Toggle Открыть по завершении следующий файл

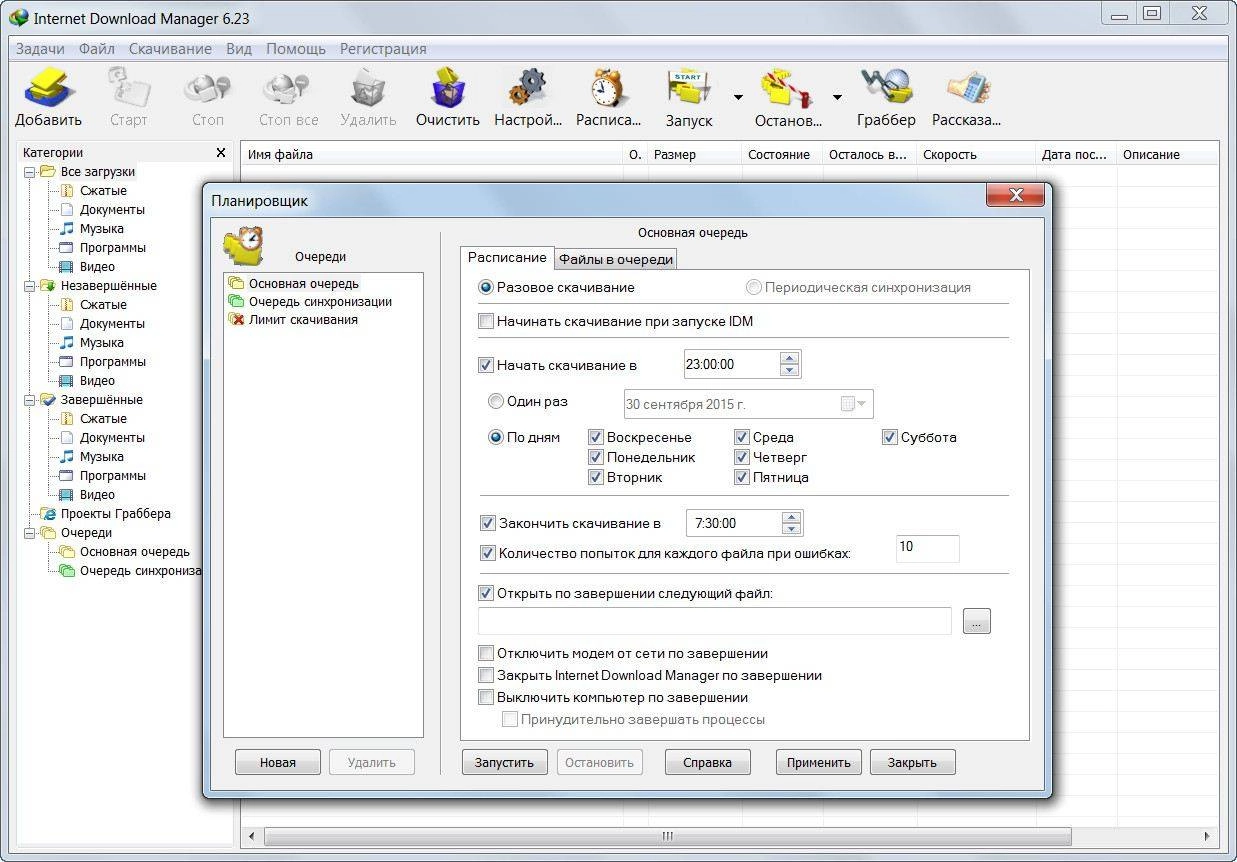pos(486,593)
